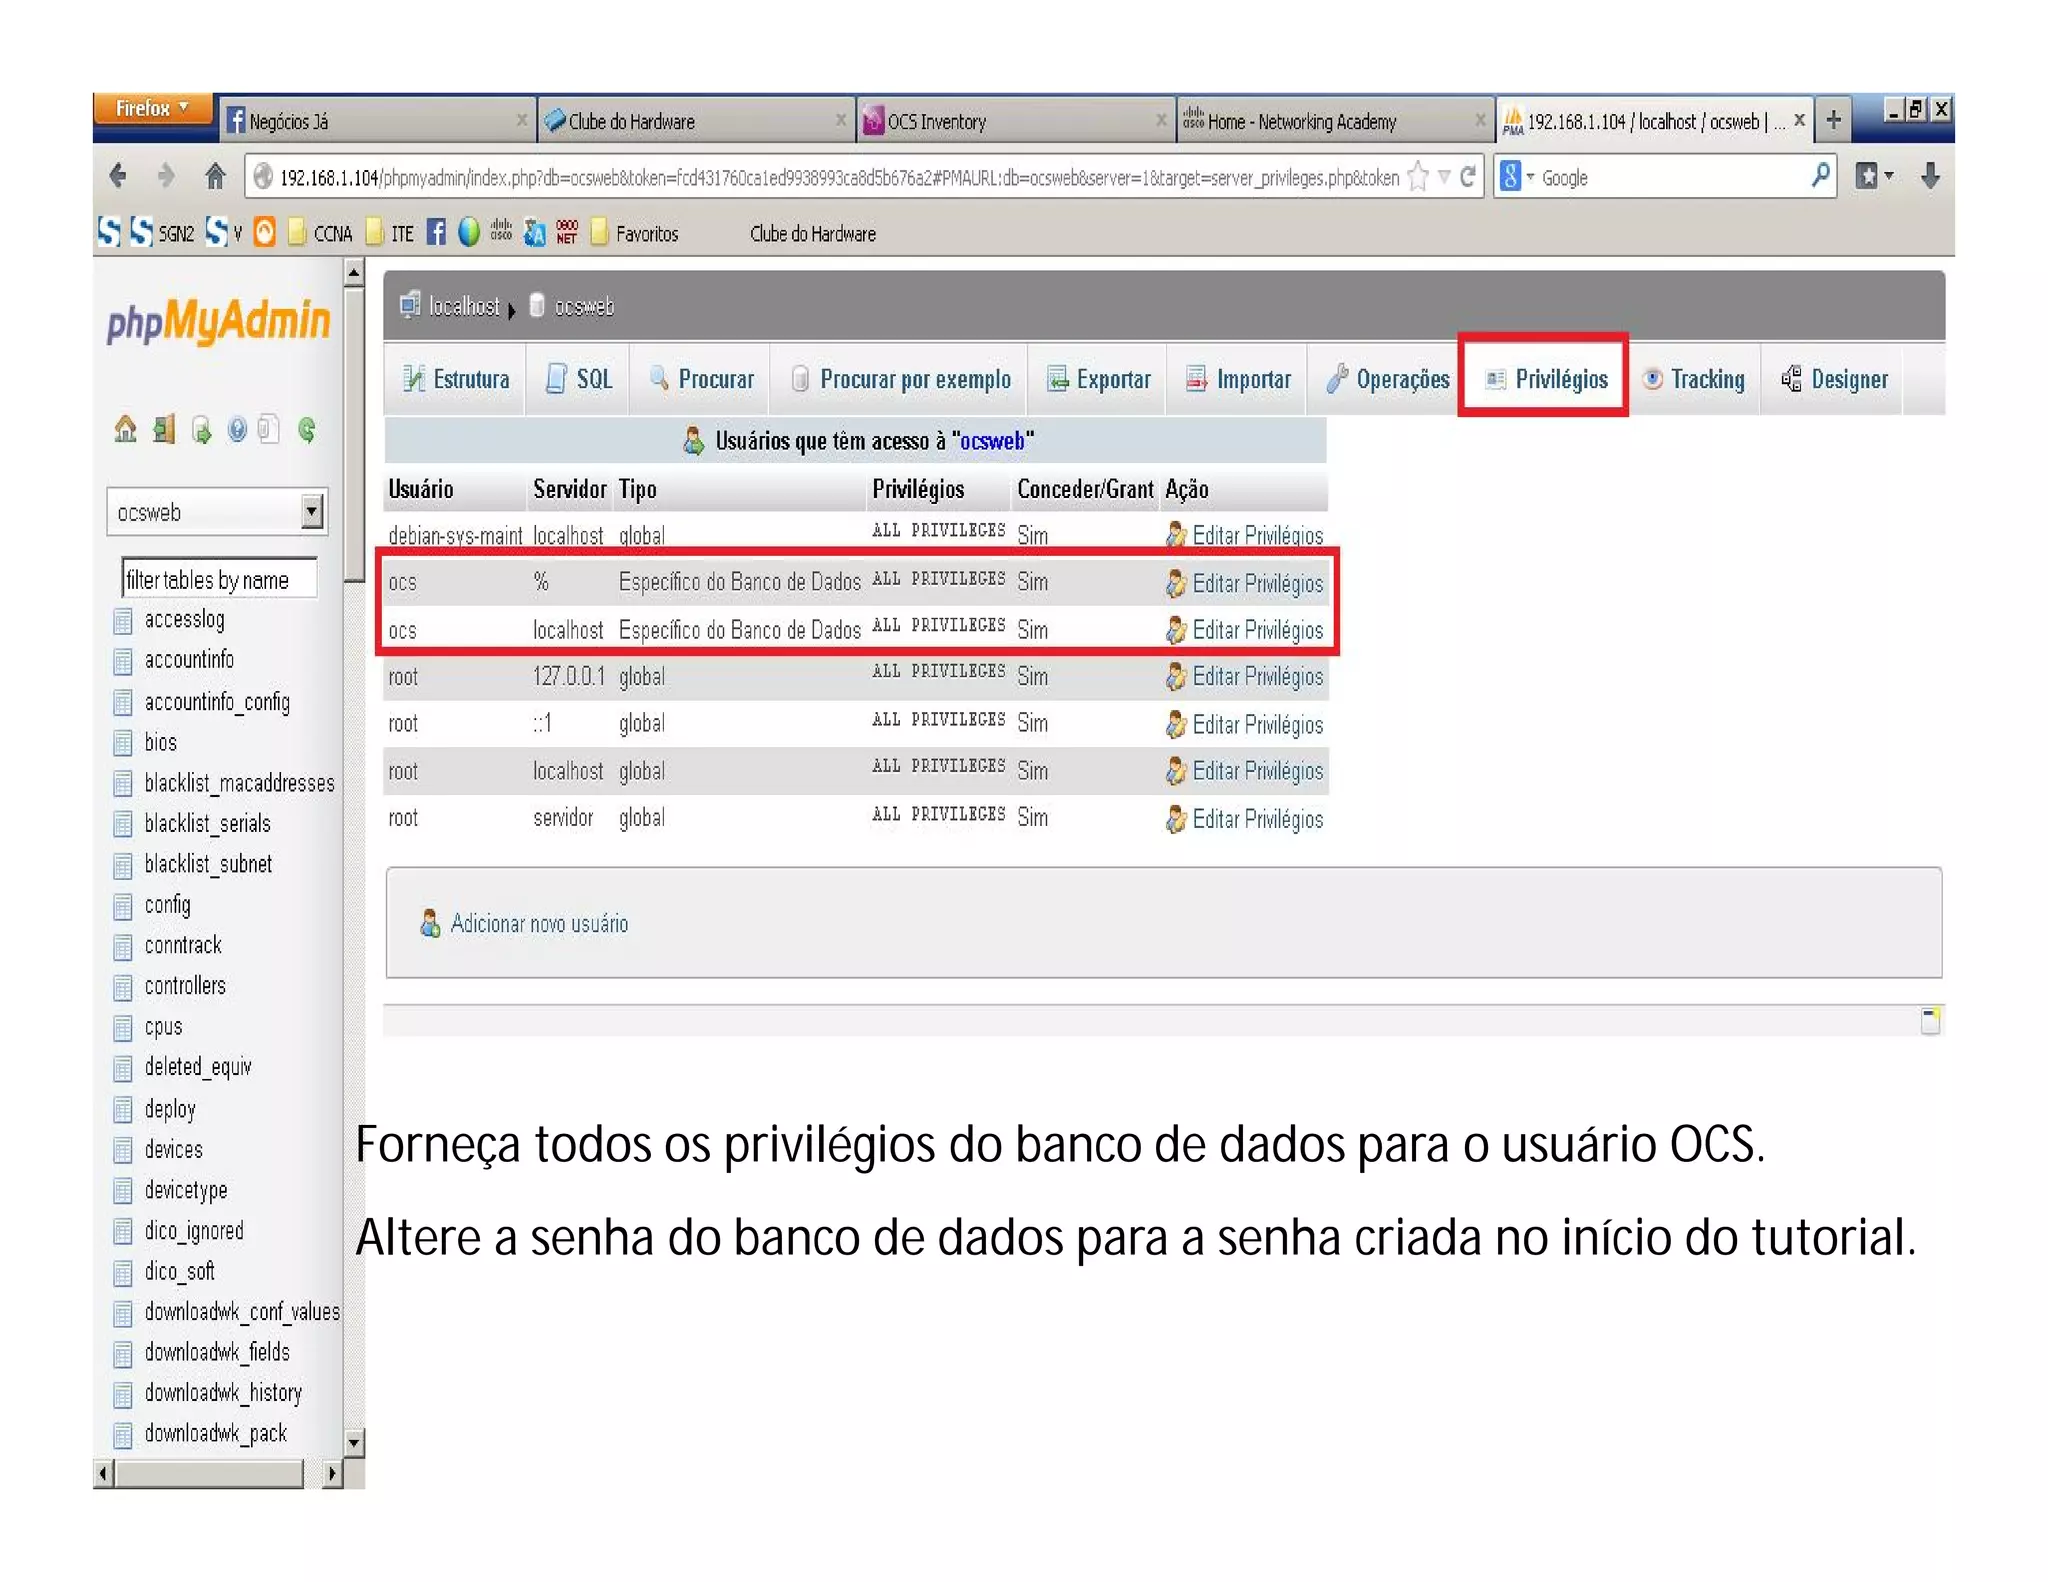The image size is (2048, 1582).
Task: Click the localhost server icon in breadcrumb
Action: pyautogui.click(x=409, y=305)
